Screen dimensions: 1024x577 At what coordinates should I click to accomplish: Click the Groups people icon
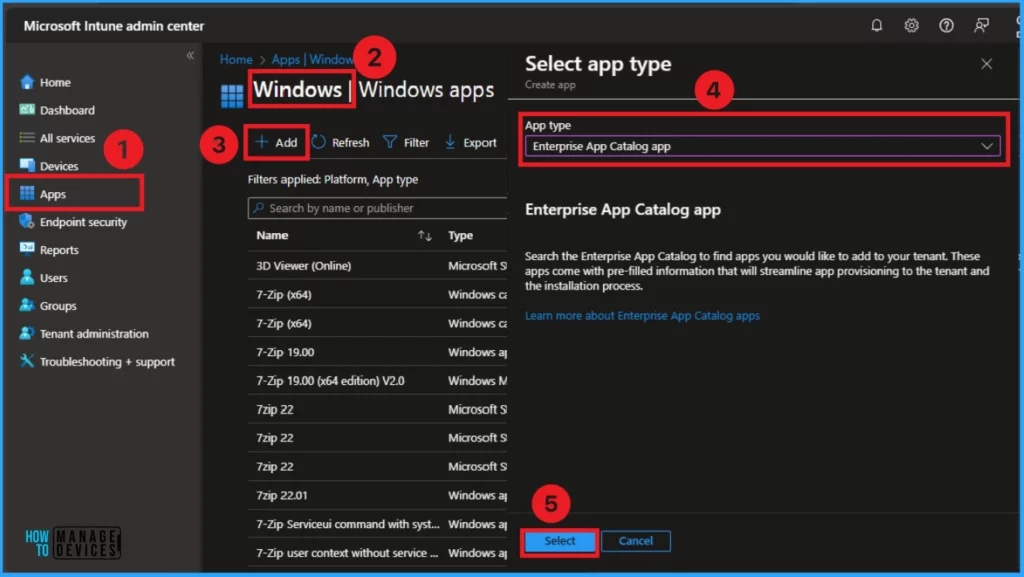[x=27, y=305]
